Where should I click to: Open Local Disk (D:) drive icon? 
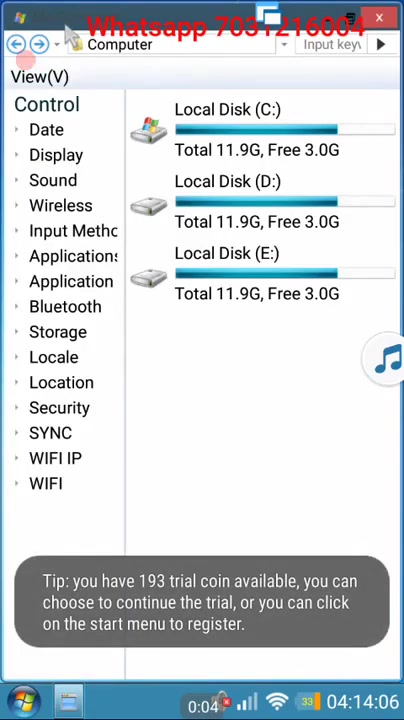coord(148,205)
